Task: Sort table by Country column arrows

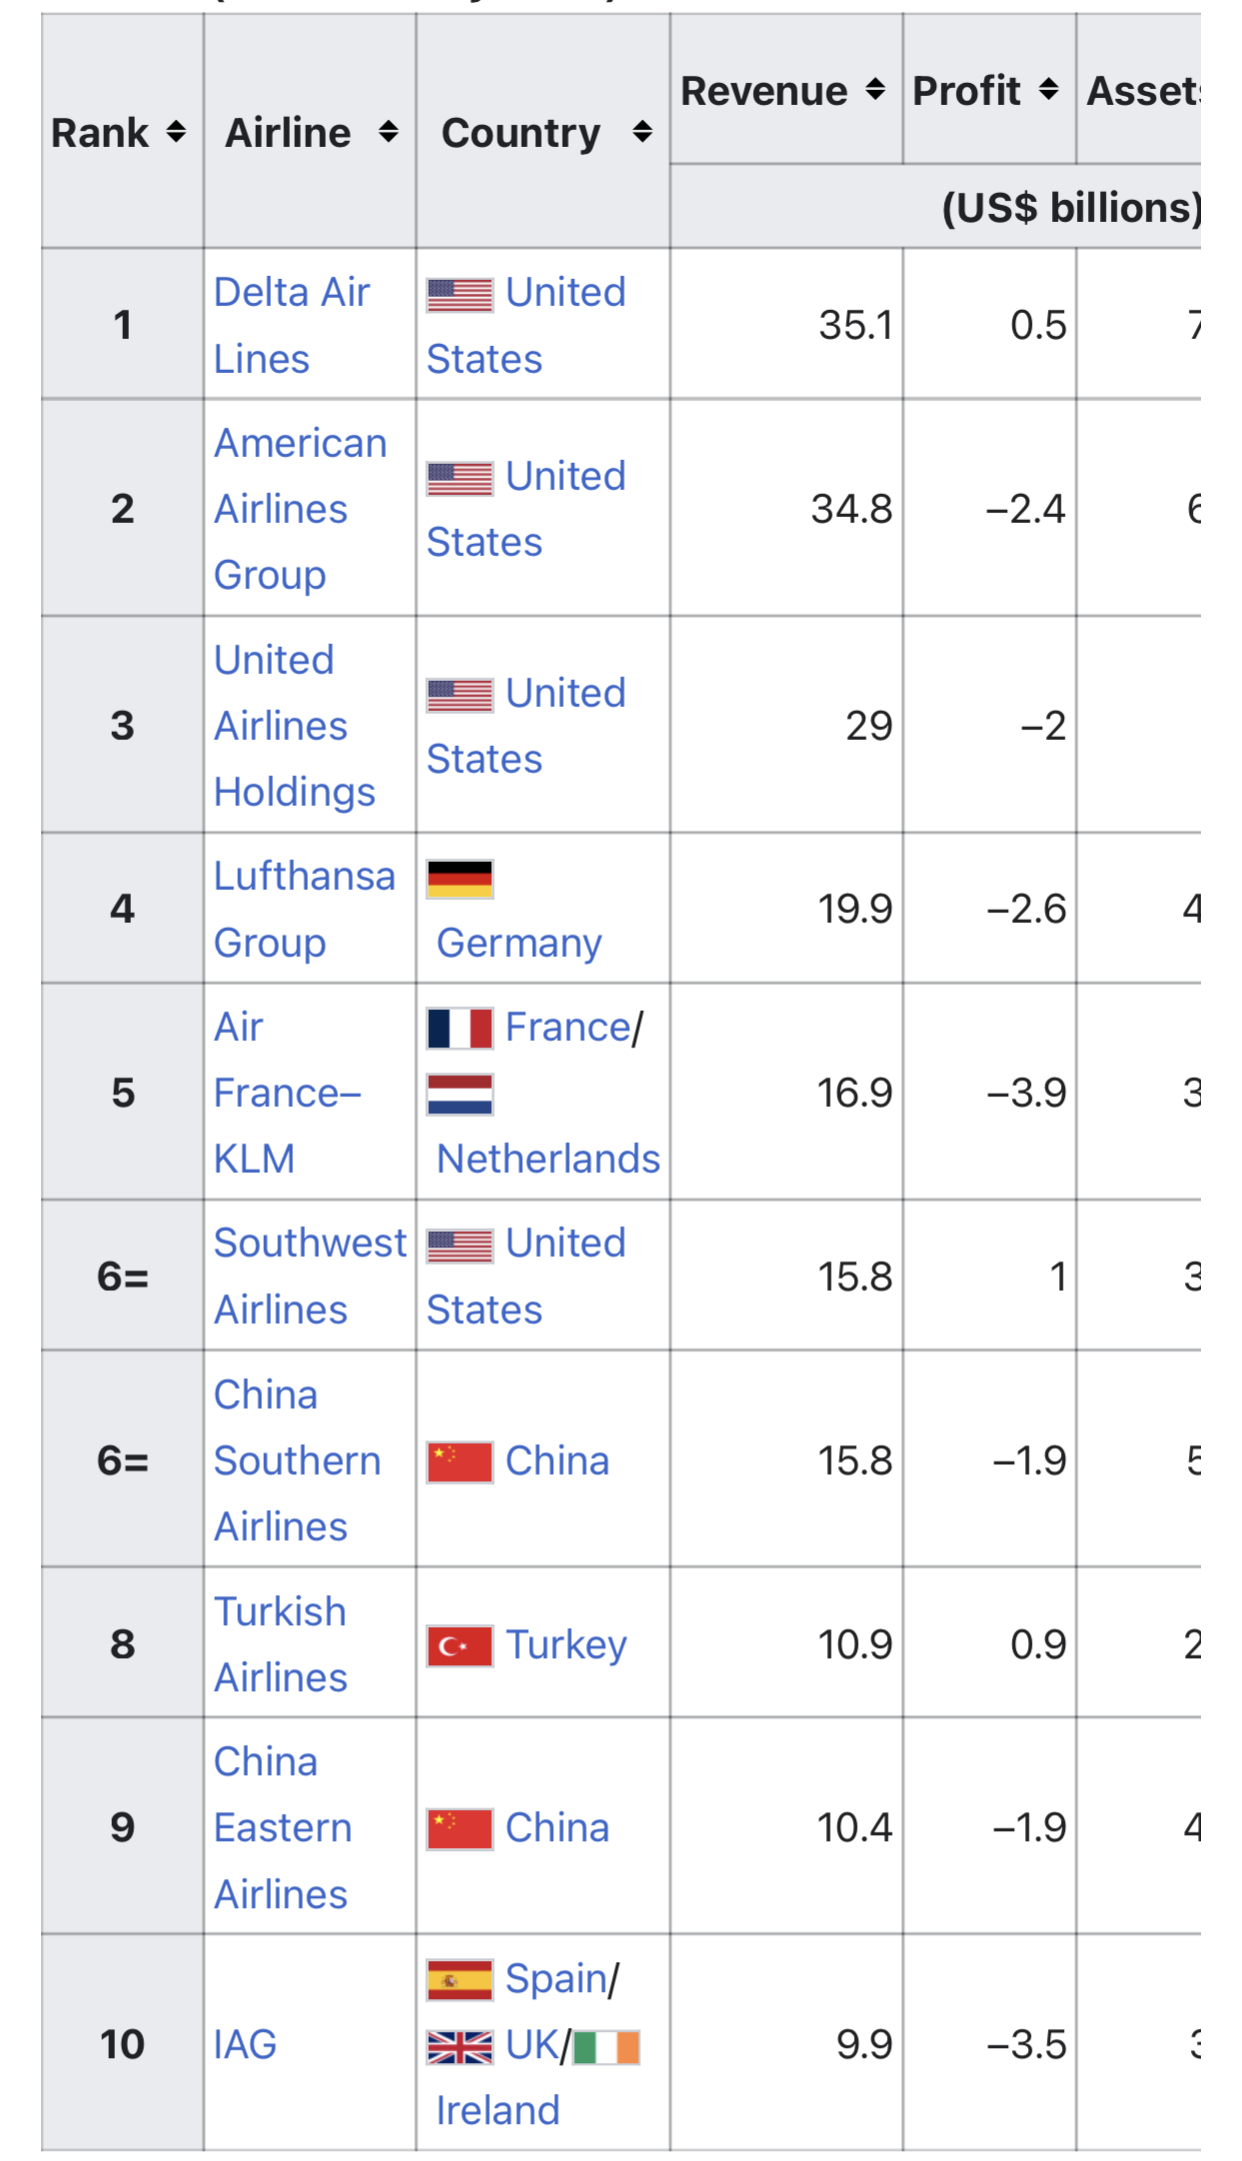Action: (642, 132)
